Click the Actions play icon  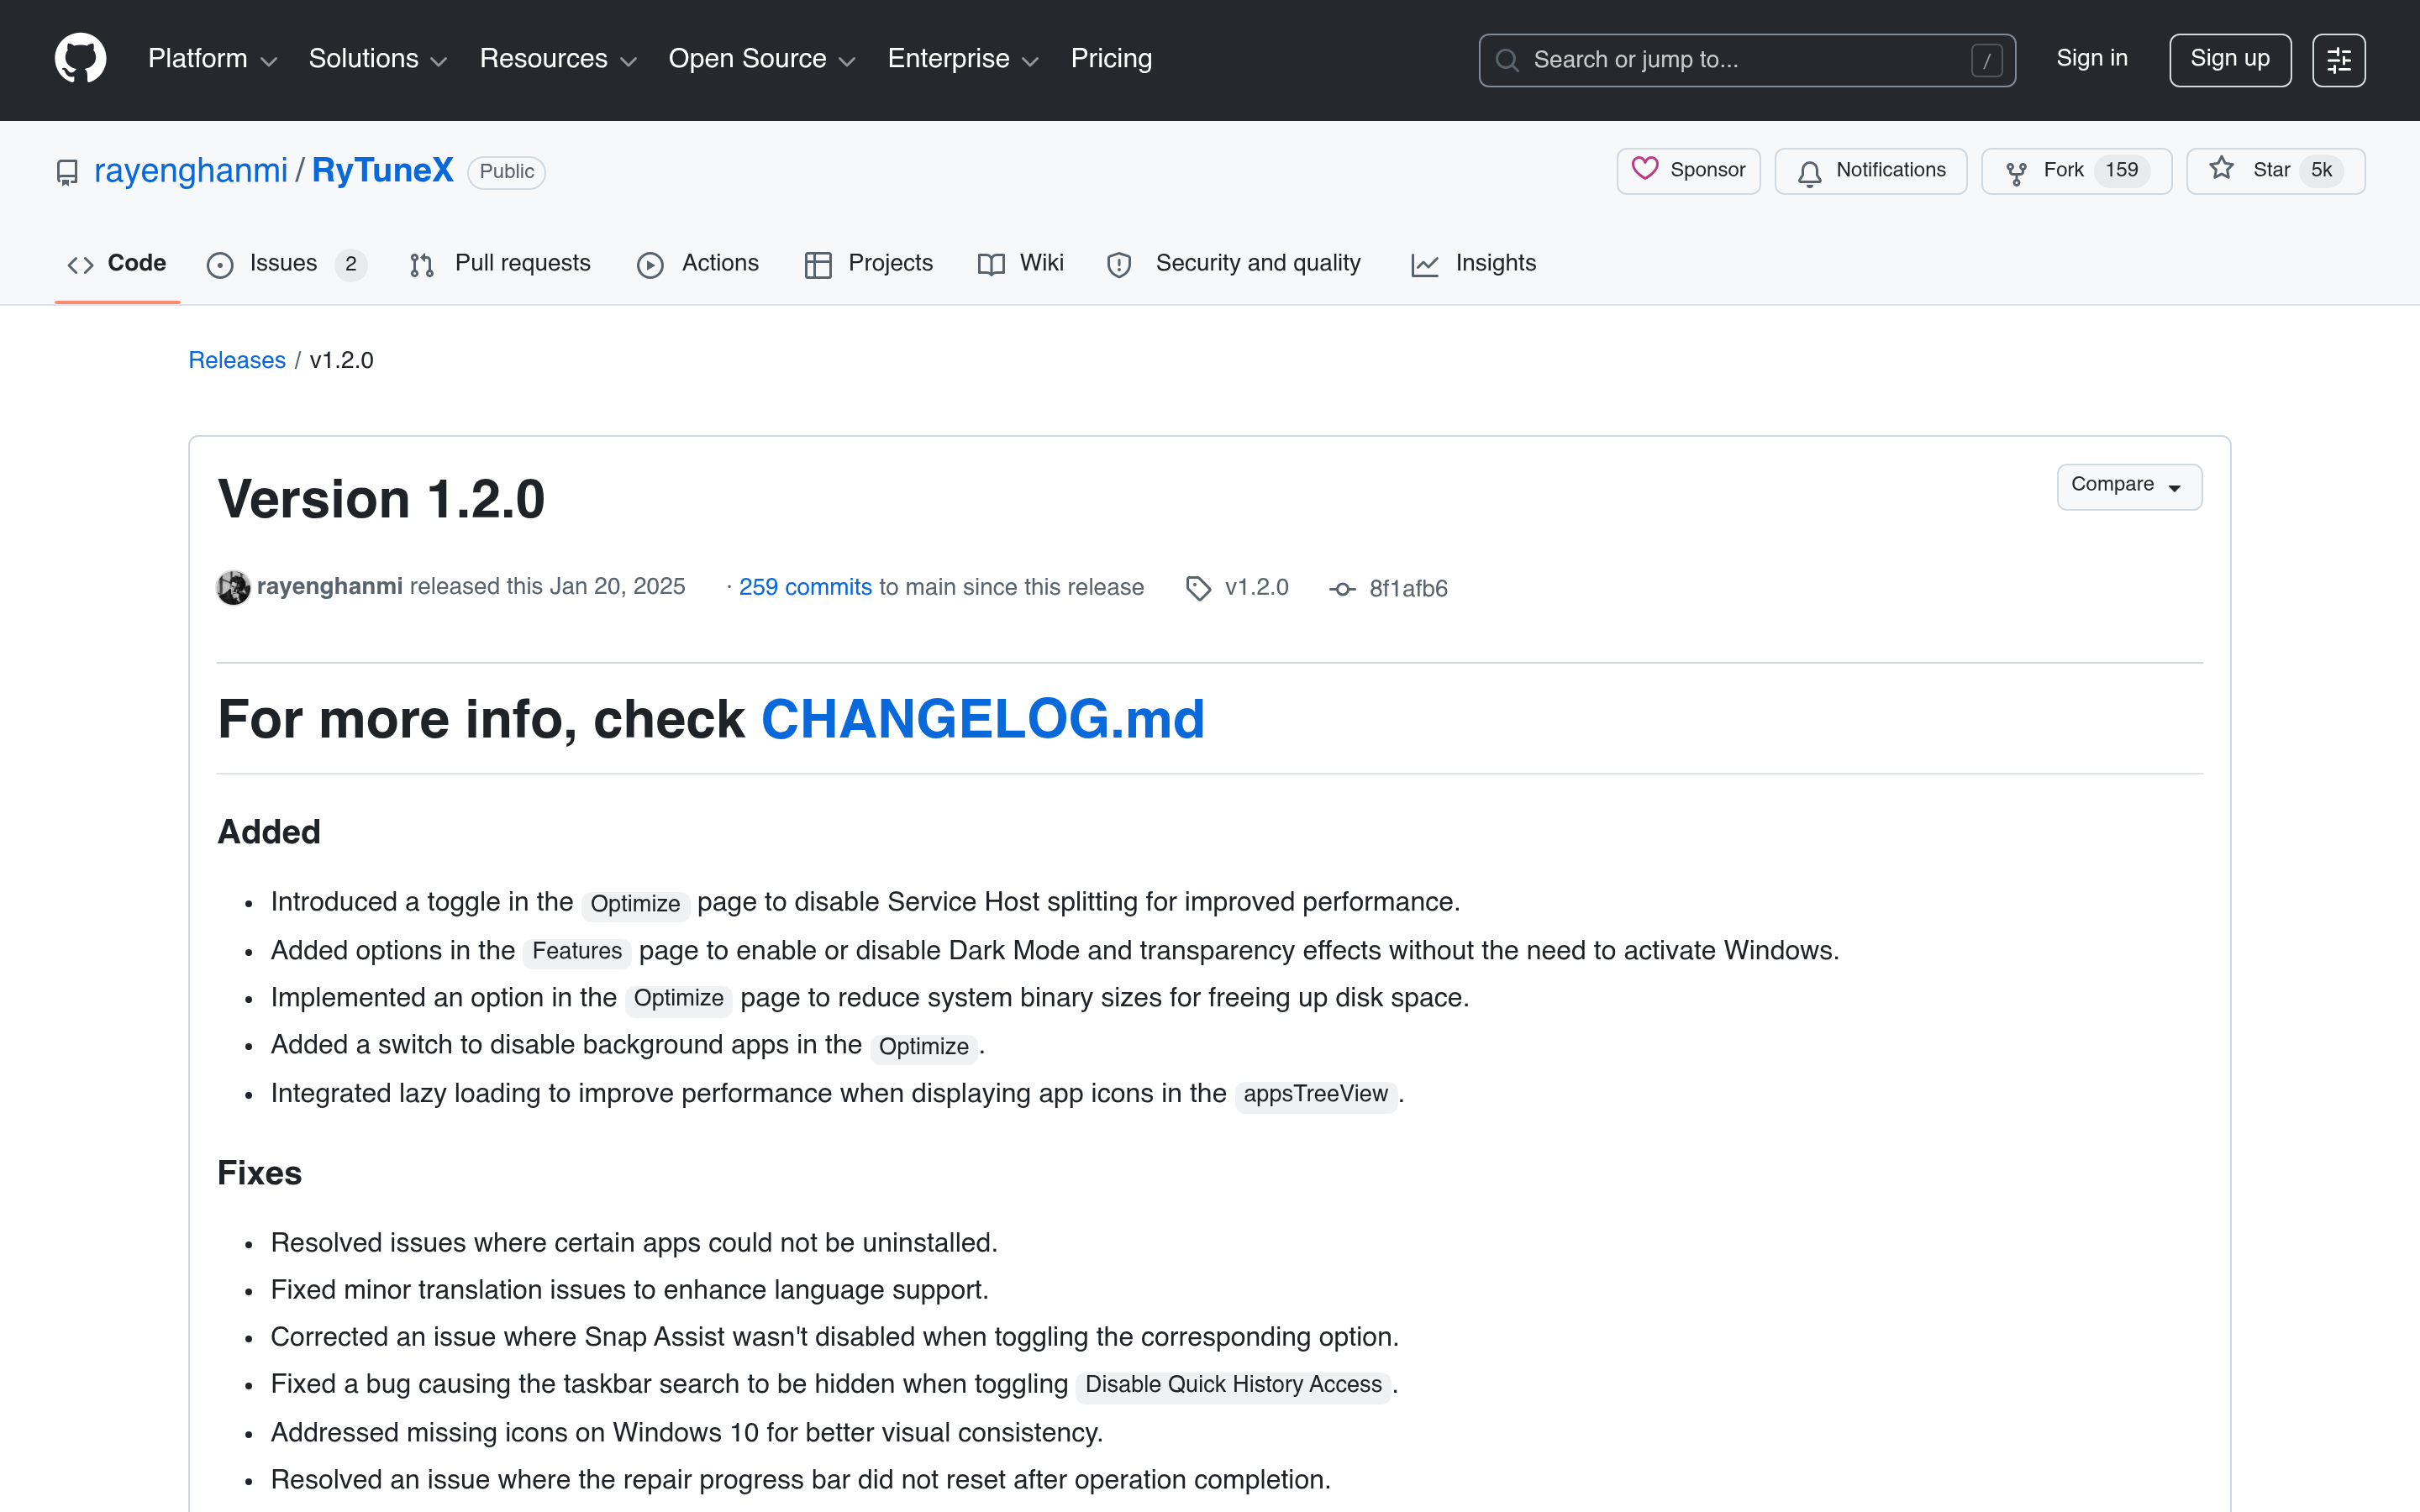650,265
